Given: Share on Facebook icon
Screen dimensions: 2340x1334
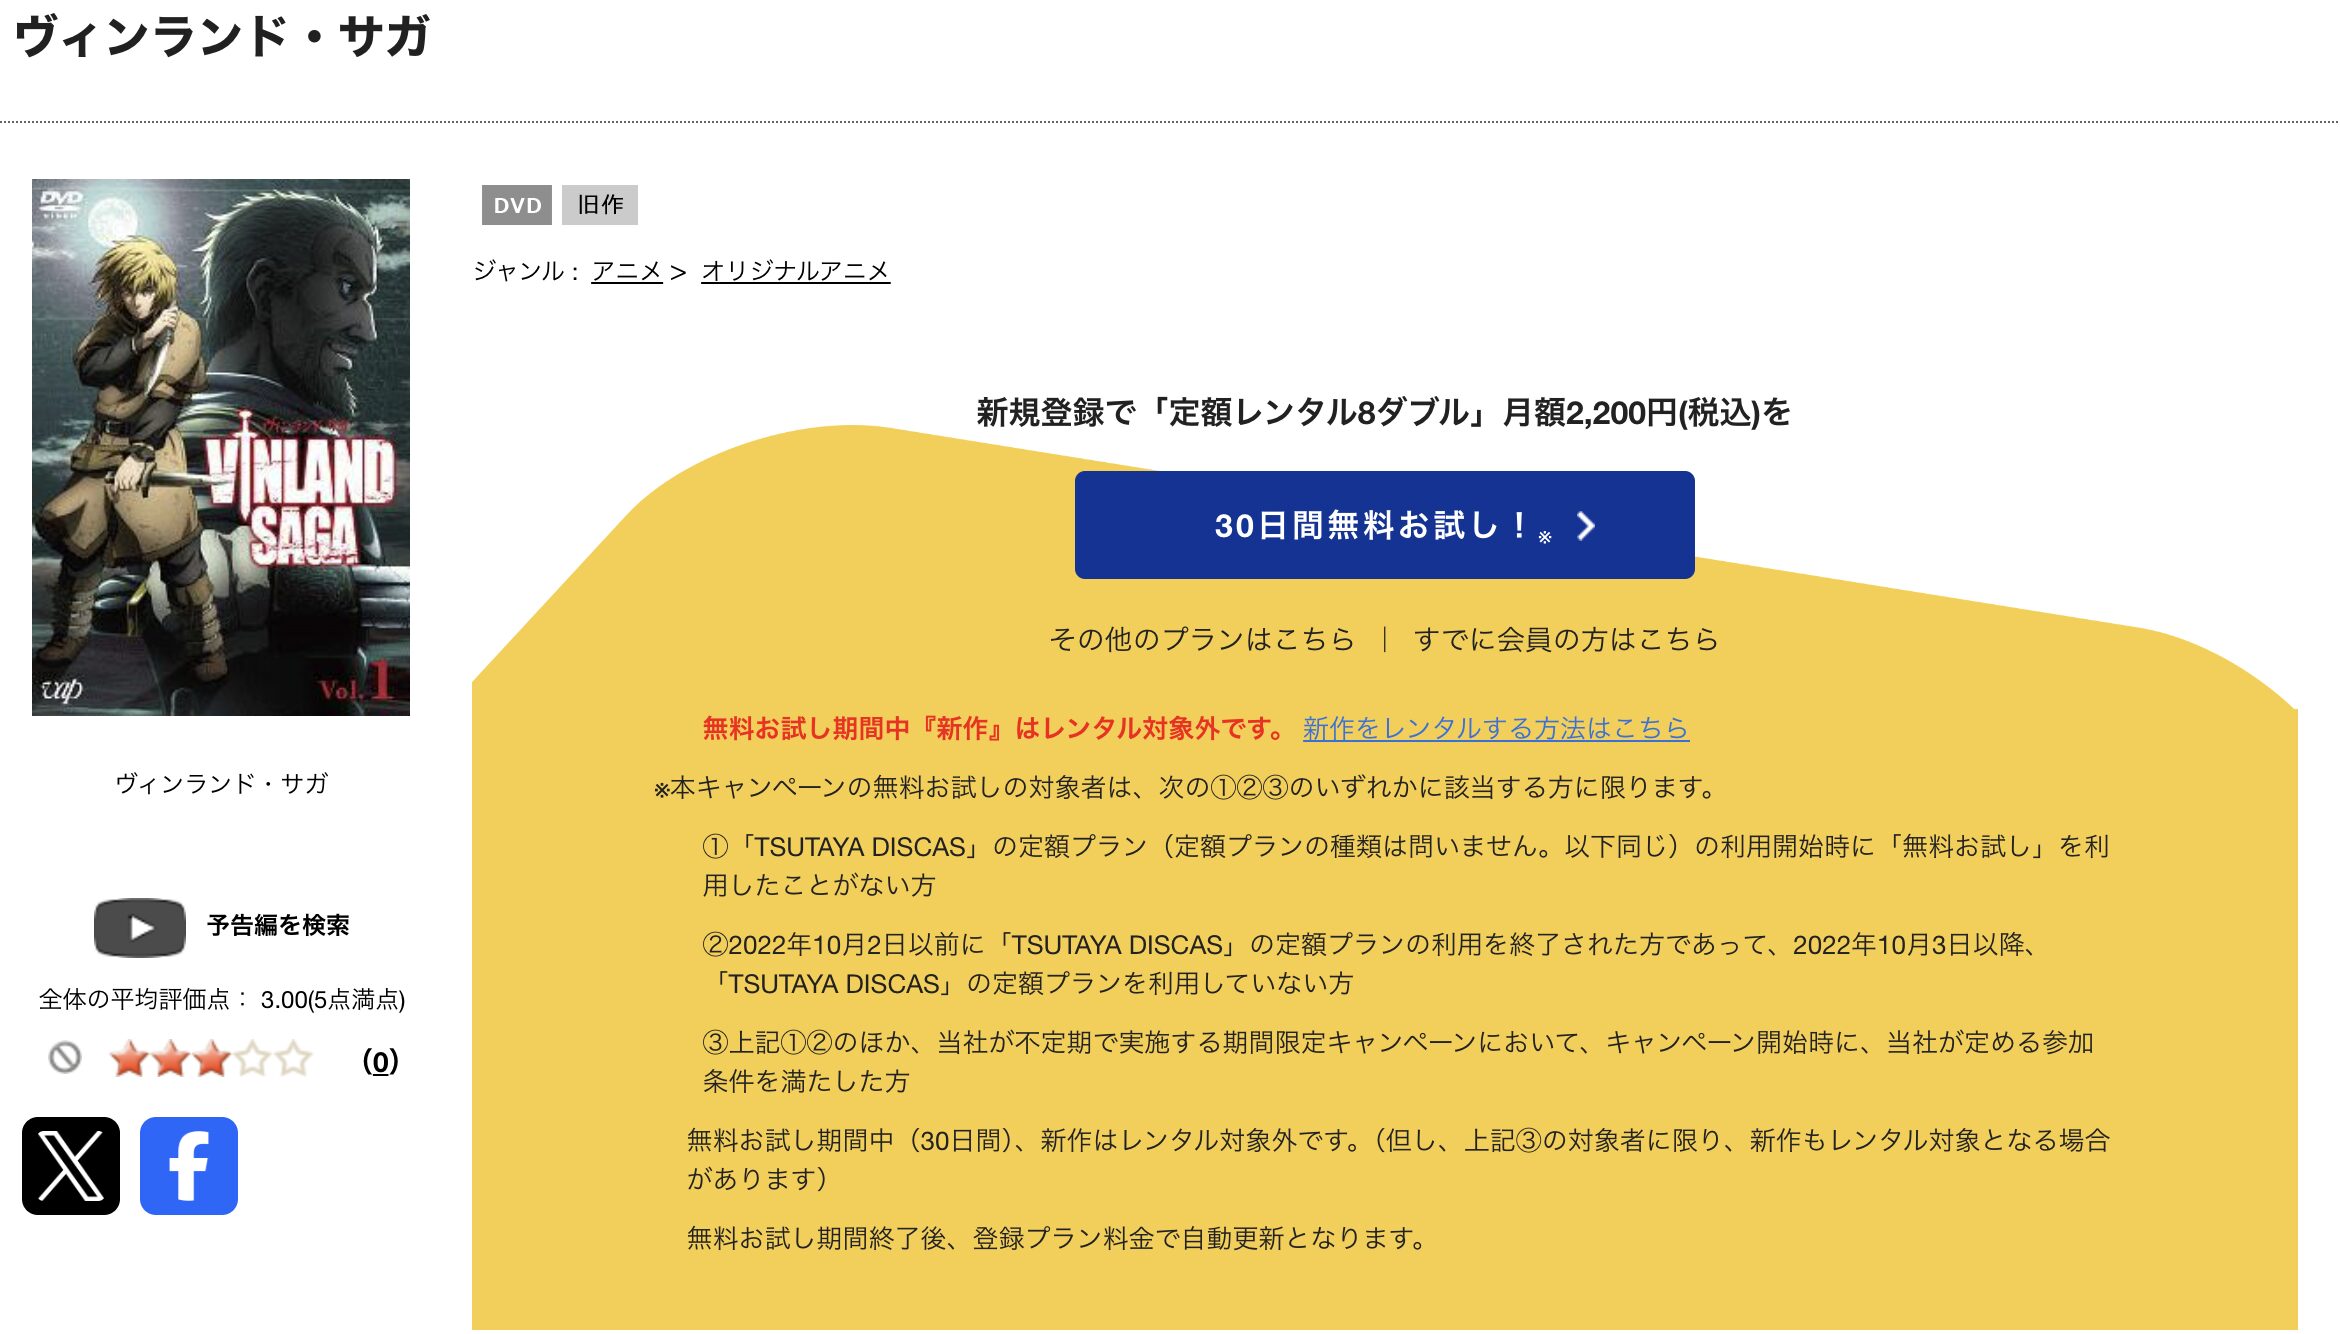Looking at the screenshot, I should tap(189, 1166).
